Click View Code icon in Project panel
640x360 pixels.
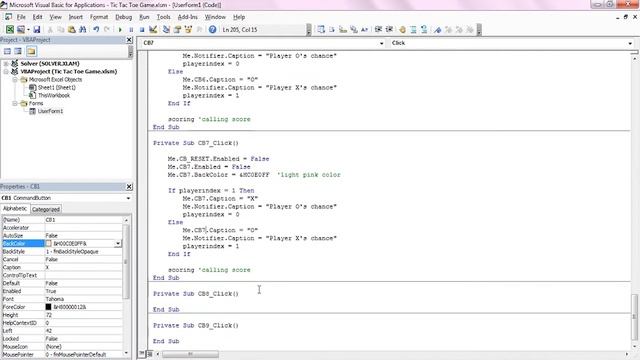pyautogui.click(x=7, y=51)
